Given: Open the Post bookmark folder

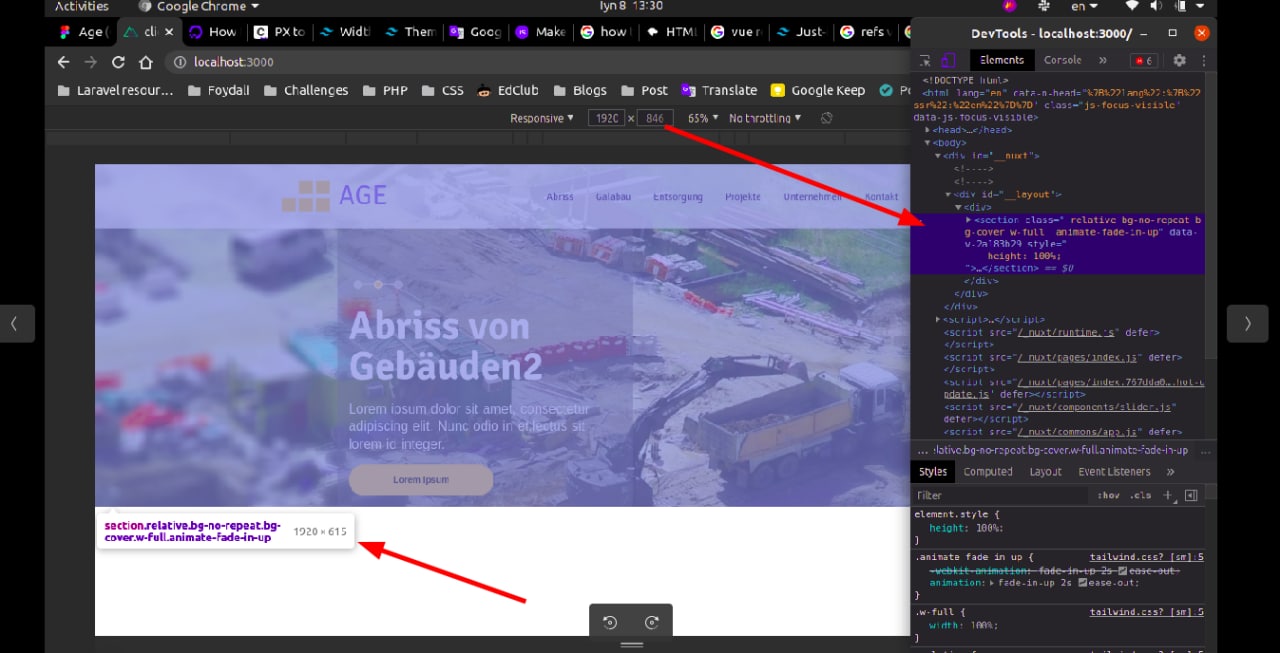Looking at the screenshot, I should point(644,90).
